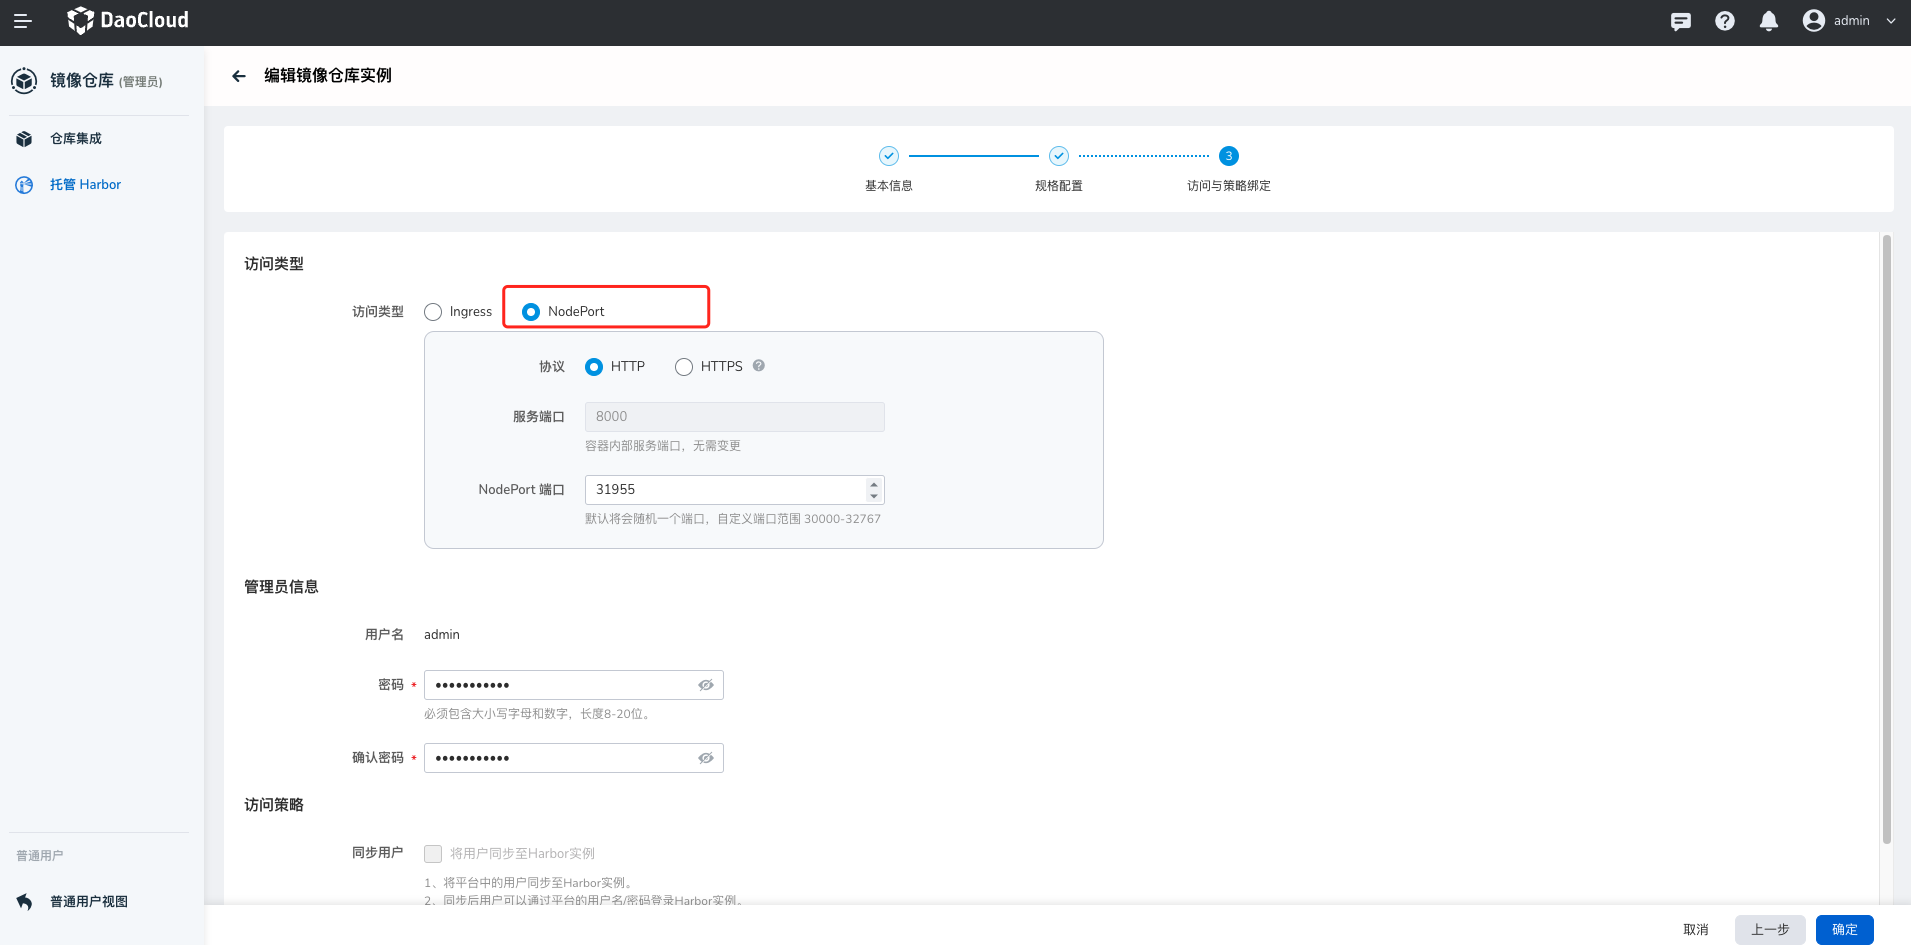Open the hamburger navigation menu
This screenshot has height=945, width=1911.
(x=22, y=20)
